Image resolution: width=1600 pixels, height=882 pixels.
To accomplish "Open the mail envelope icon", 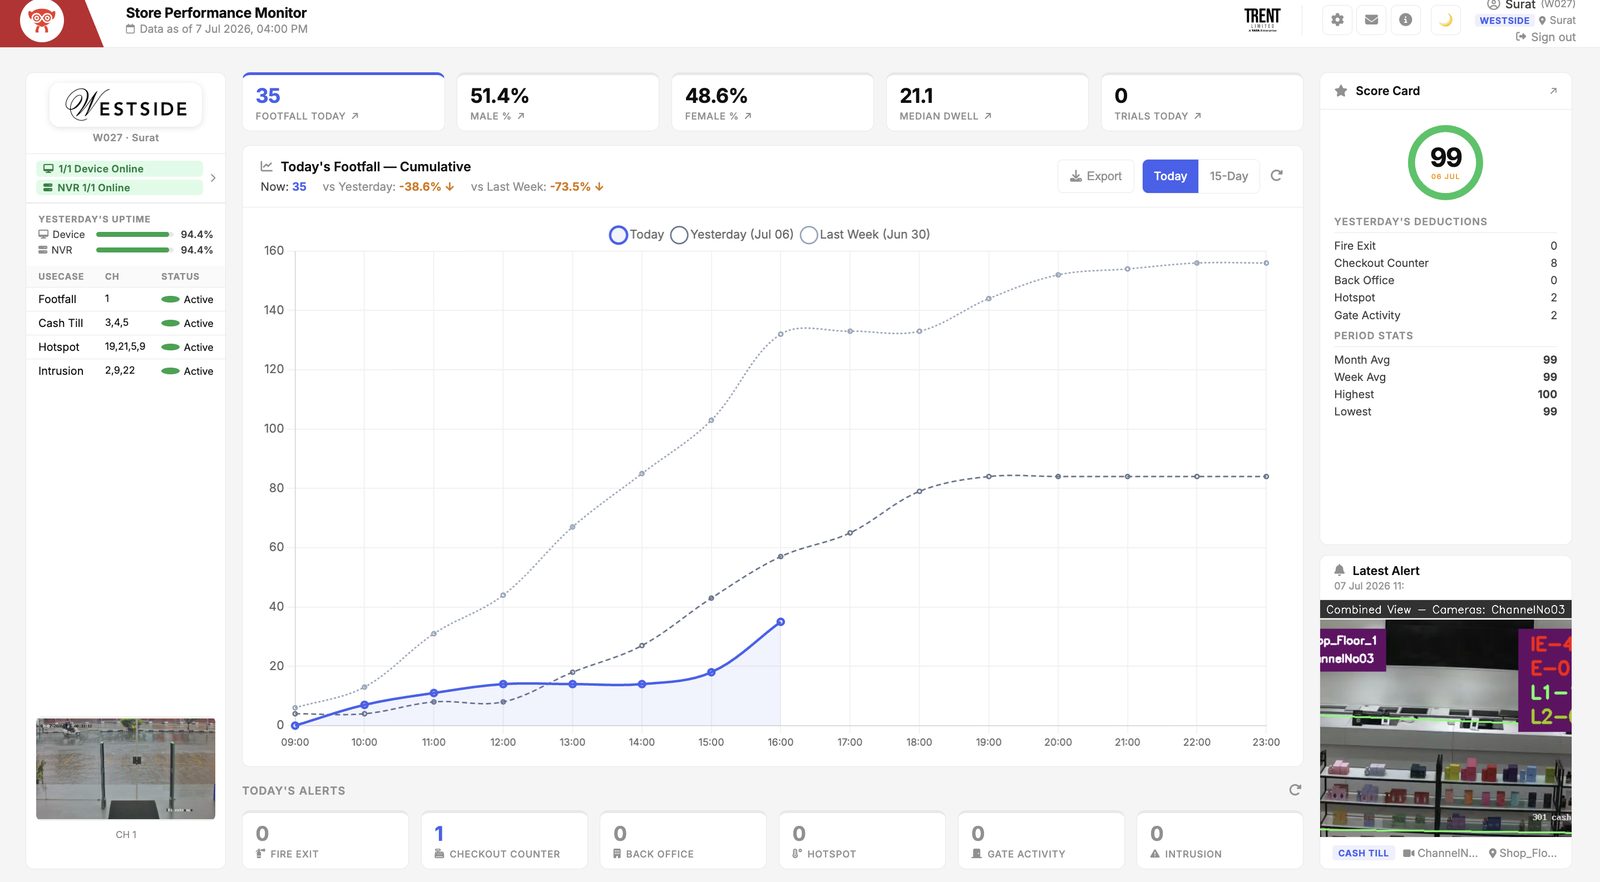I will click(x=1371, y=19).
